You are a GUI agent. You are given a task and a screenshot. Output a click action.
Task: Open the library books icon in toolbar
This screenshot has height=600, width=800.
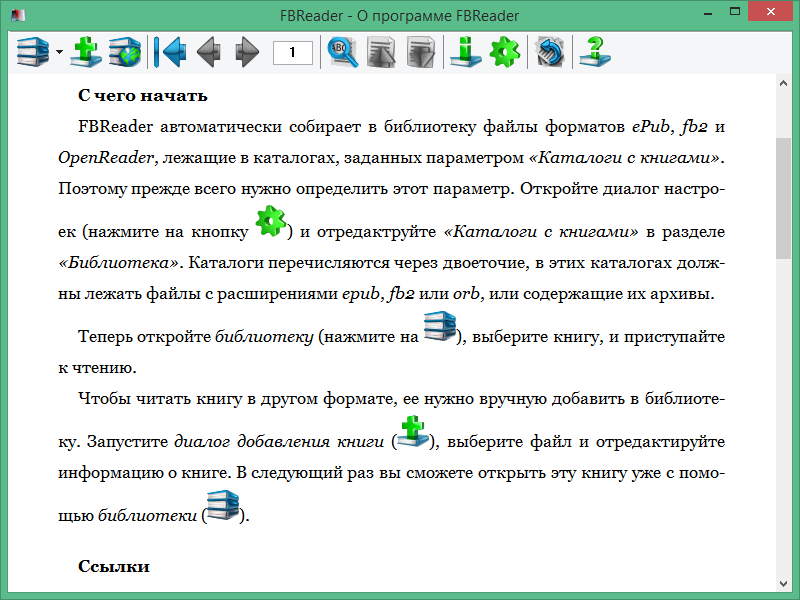33,52
